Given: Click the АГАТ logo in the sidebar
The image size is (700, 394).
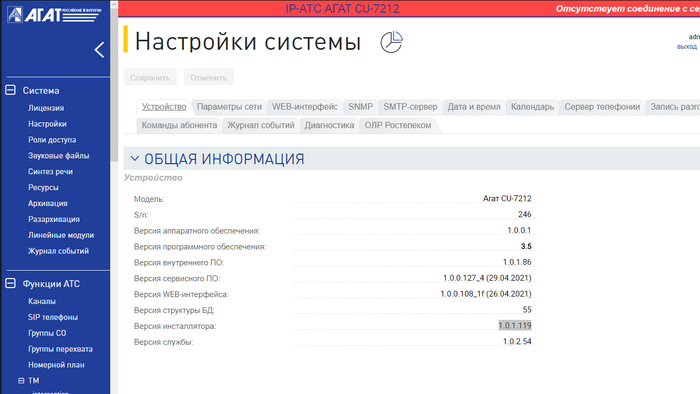Looking at the screenshot, I should pos(54,15).
